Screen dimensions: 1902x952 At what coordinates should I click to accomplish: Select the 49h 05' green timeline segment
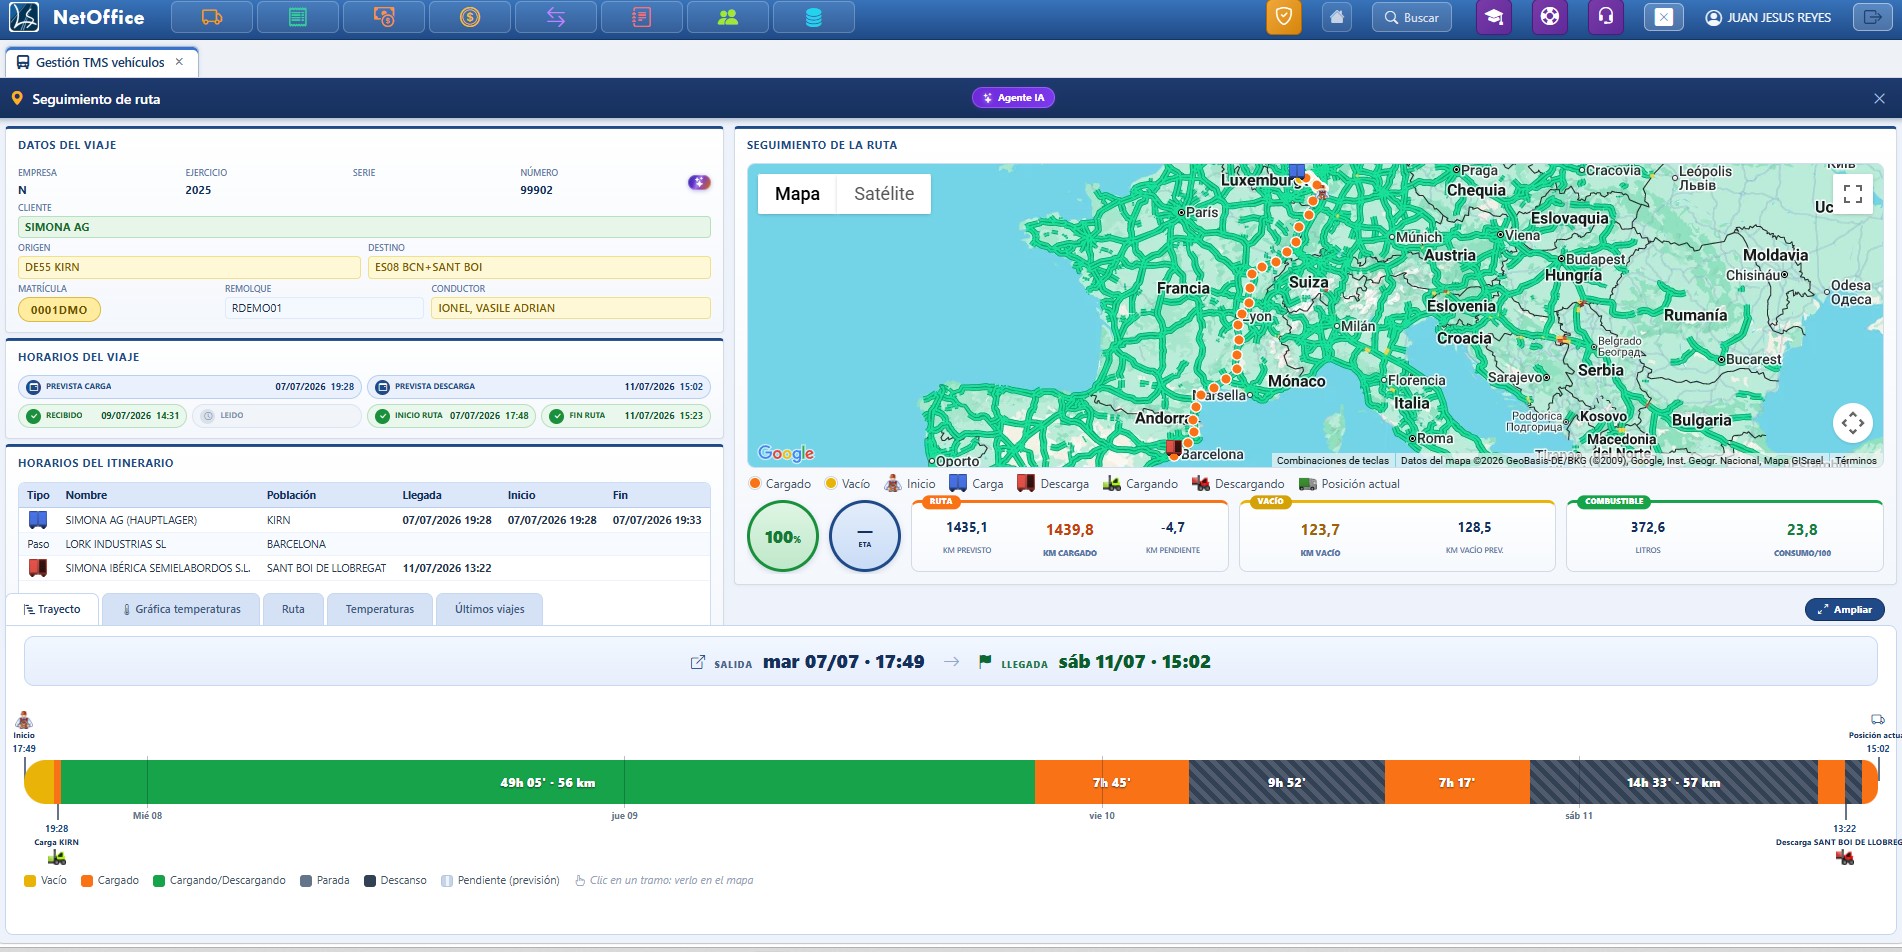click(547, 782)
